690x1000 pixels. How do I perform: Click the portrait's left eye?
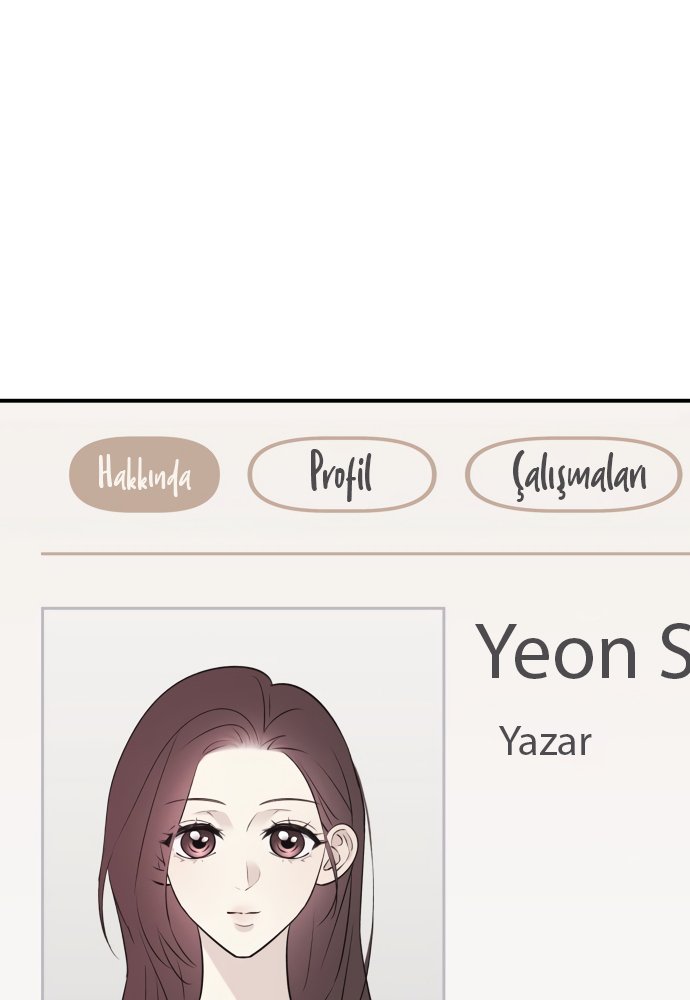(196, 842)
